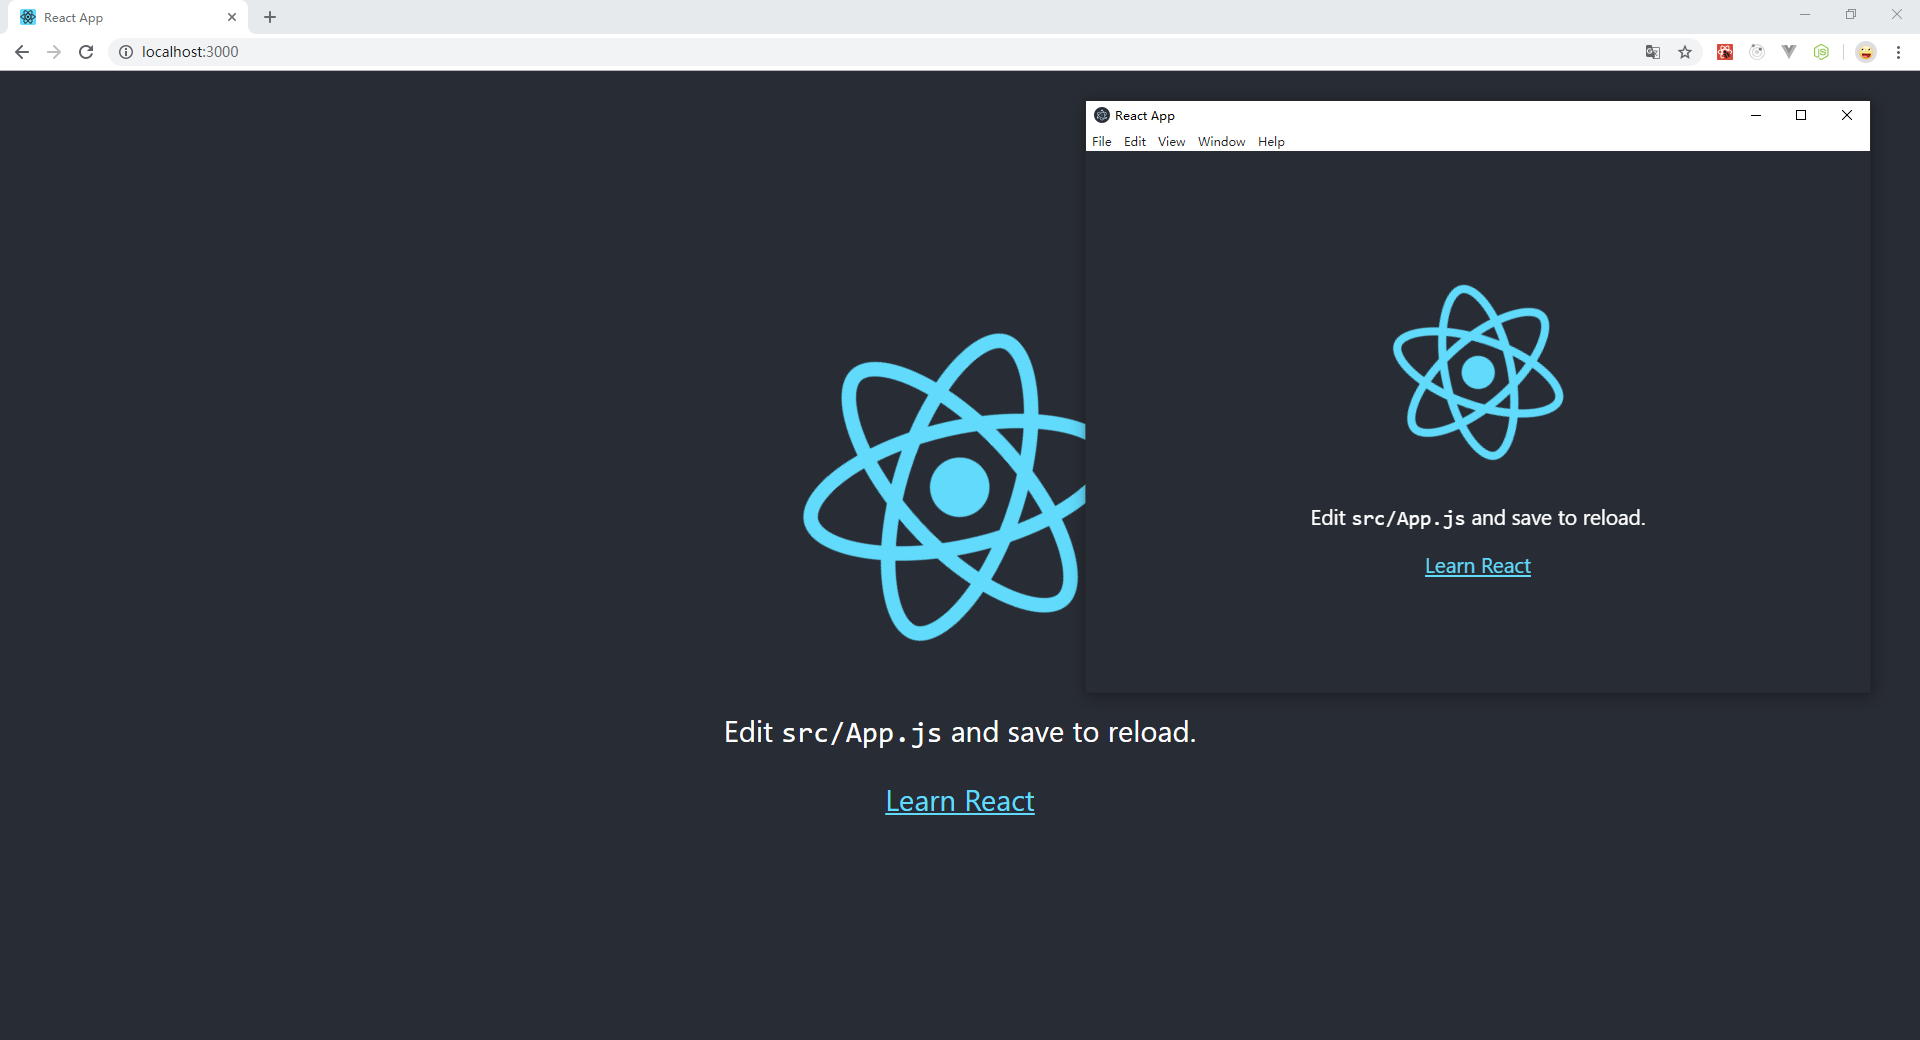
Task: Close the React App desktop window
Action: [1847, 115]
